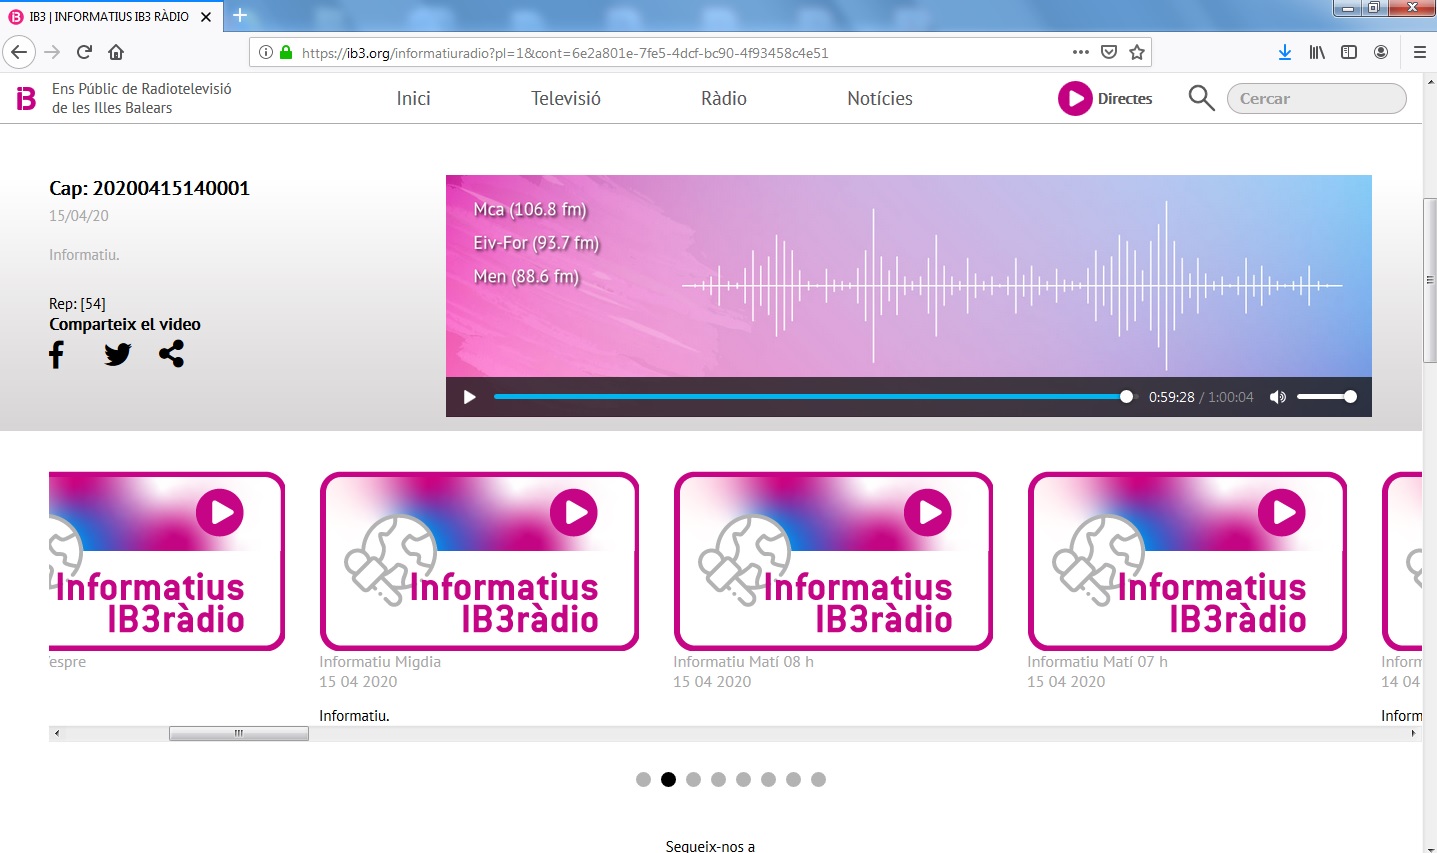Open the Firefox account icon

coord(1381,52)
